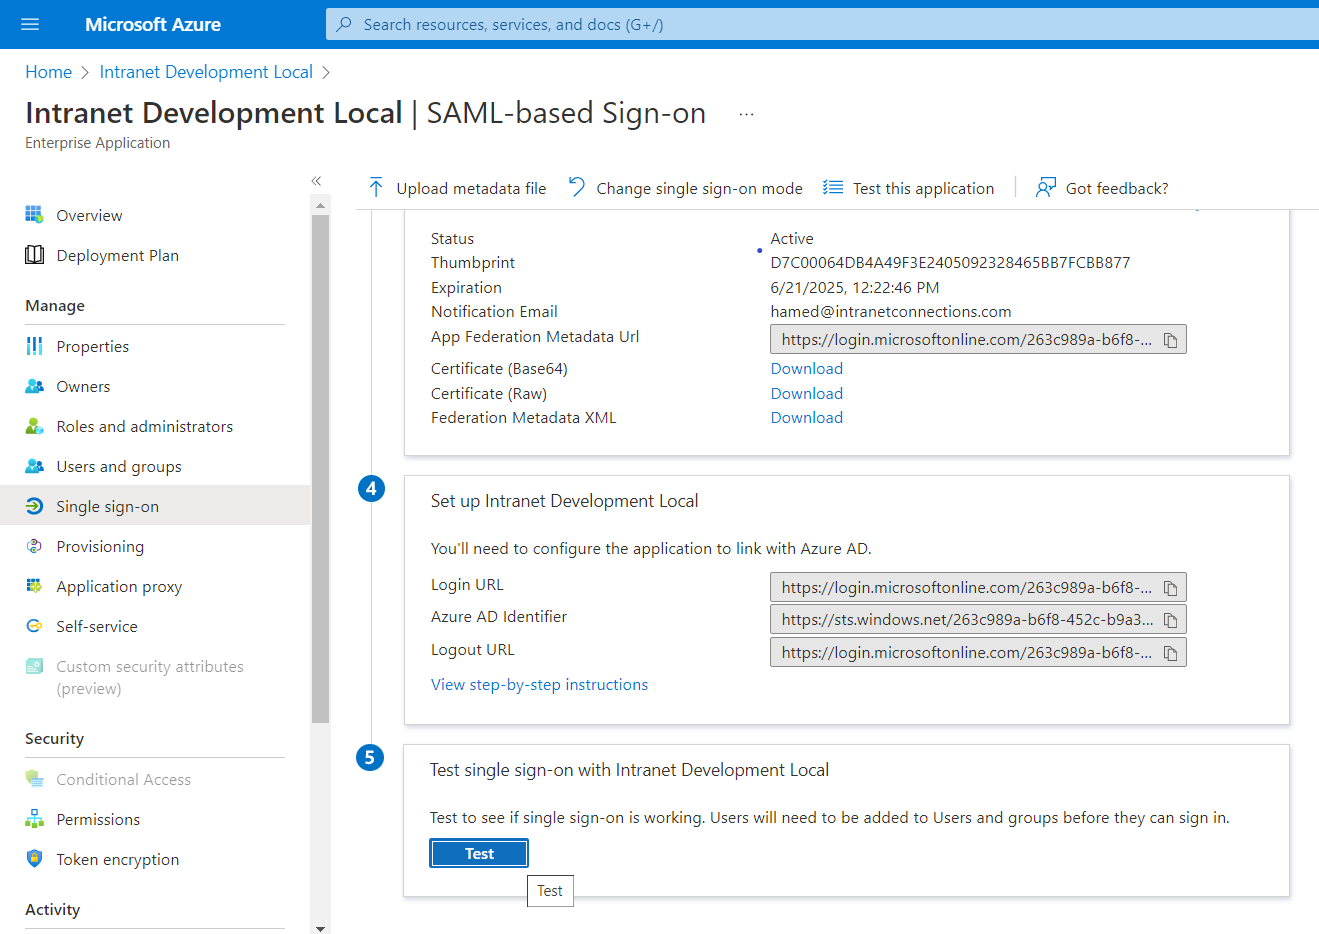This screenshot has height=934, width=1319.
Task: Click the sidebar scroll down arrow
Action: point(320,927)
